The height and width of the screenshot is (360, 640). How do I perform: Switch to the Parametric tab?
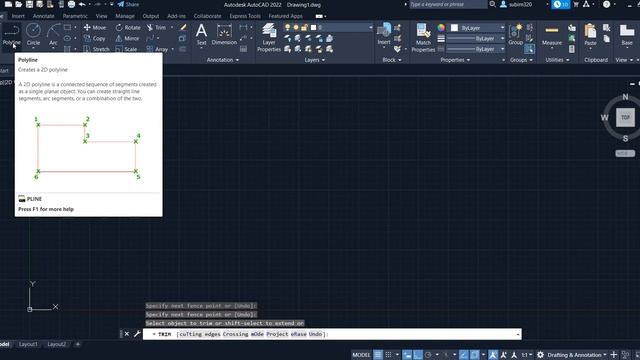75,16
